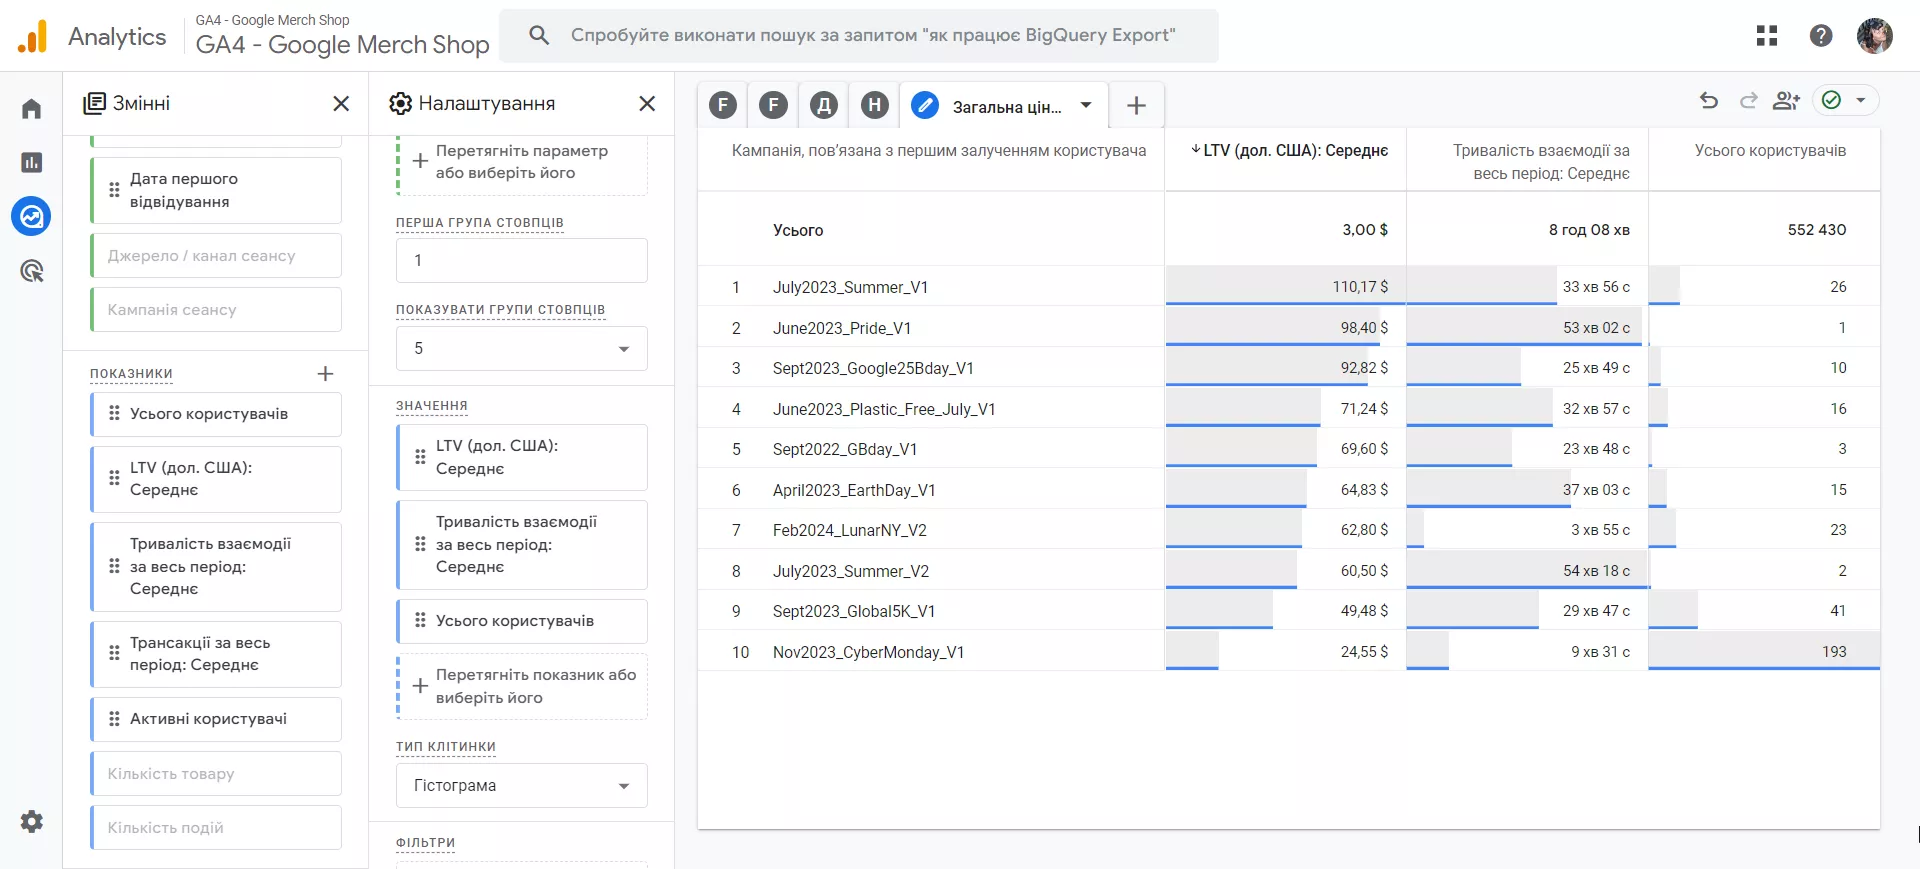Click Перетягніть показник або виберіть його drop zone
Image resolution: width=1920 pixels, height=869 pixels.
pos(522,686)
